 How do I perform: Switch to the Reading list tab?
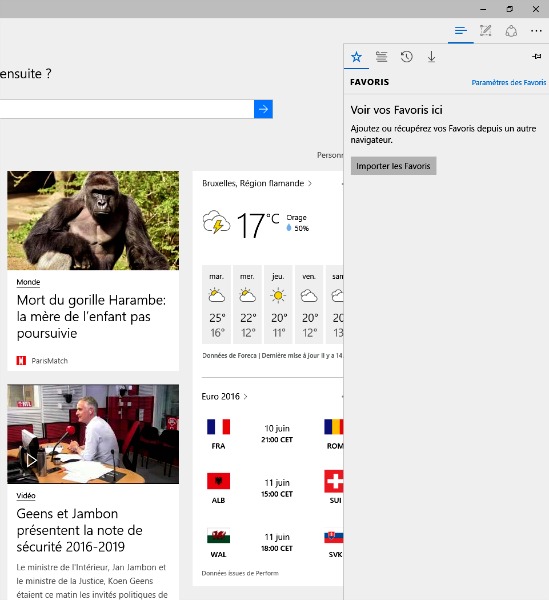click(381, 57)
